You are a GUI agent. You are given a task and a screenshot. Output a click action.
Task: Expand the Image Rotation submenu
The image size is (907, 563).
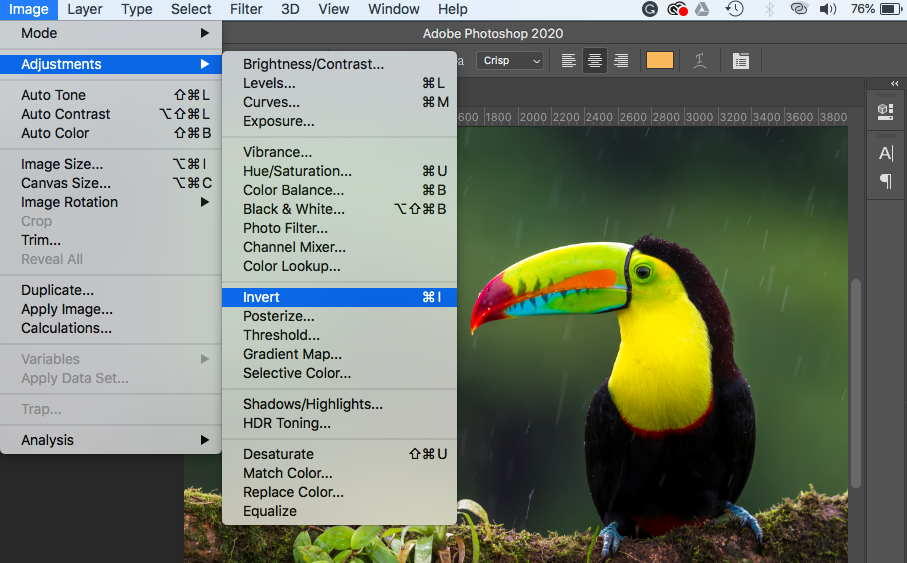point(110,202)
